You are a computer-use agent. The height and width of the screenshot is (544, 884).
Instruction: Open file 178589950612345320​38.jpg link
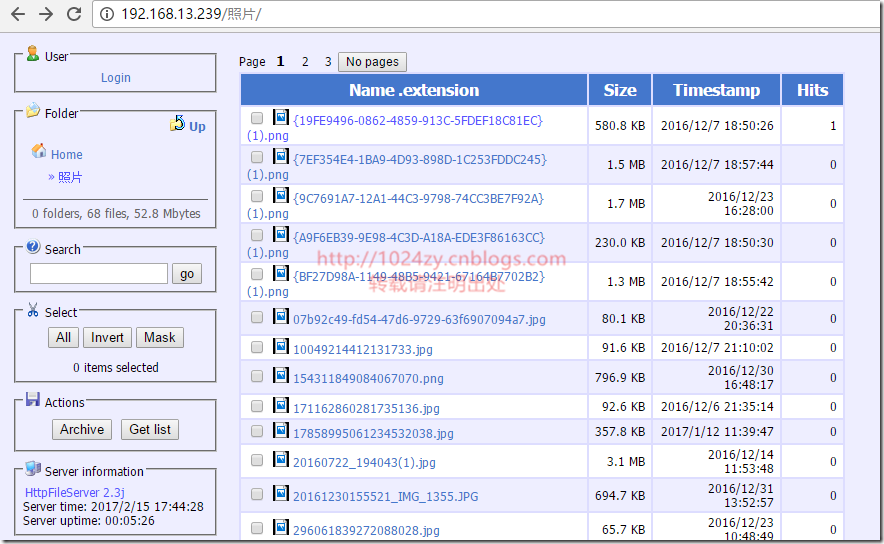pos(373,434)
